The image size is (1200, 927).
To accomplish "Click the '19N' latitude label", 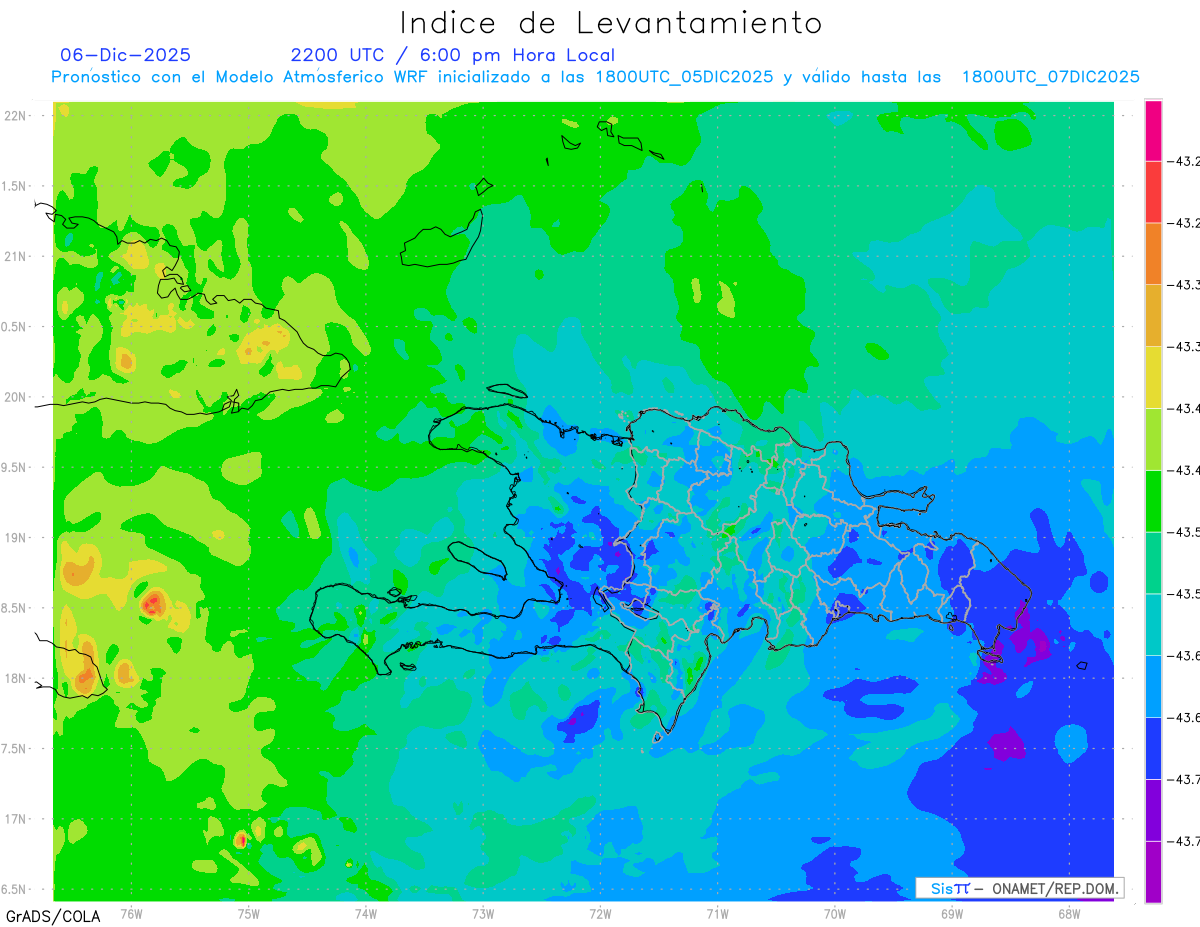I will tap(15, 538).
